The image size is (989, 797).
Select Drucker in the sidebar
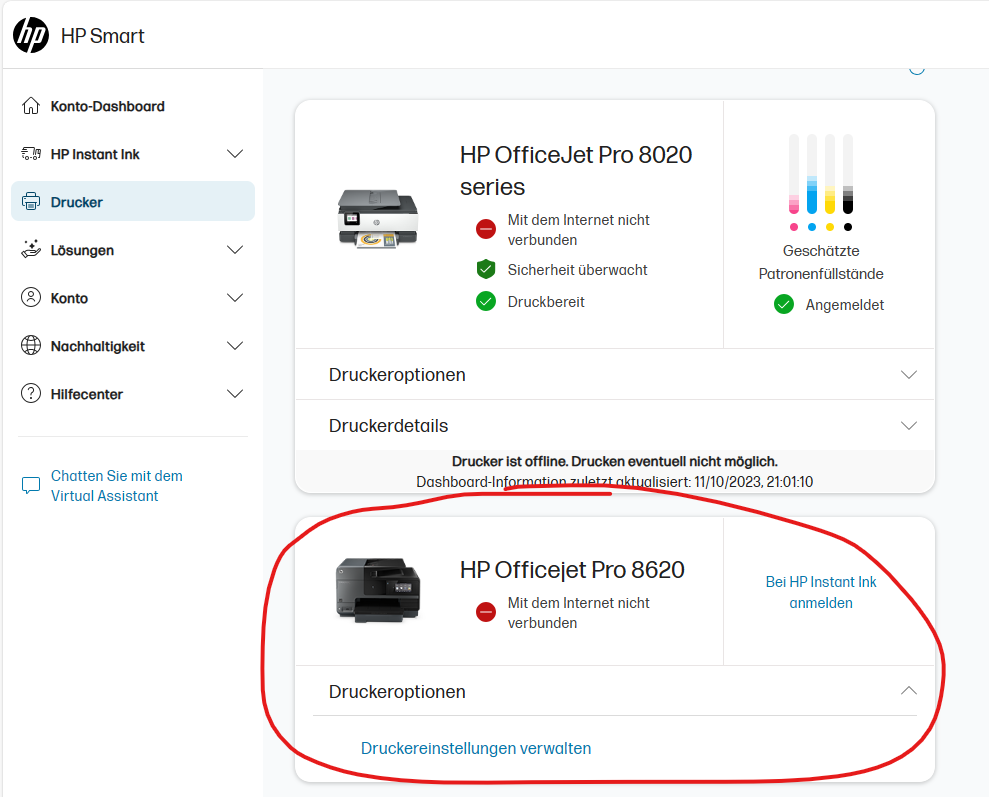coord(77,202)
